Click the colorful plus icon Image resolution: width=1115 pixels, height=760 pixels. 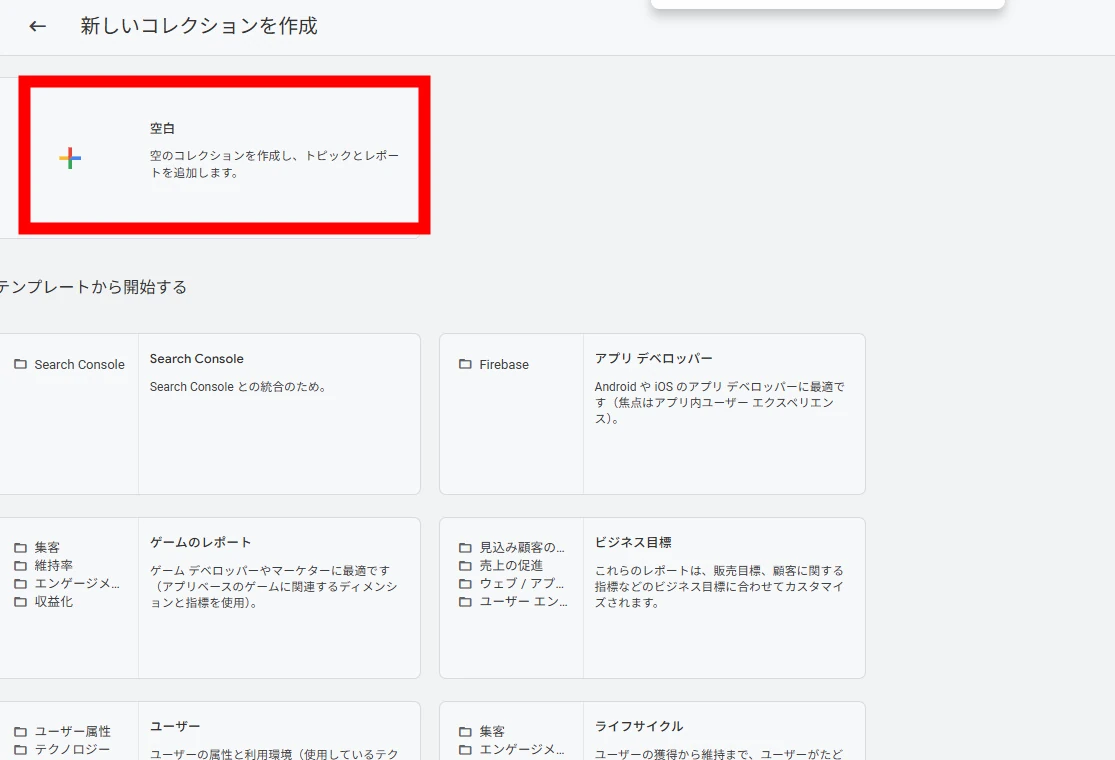pyautogui.click(x=70, y=158)
